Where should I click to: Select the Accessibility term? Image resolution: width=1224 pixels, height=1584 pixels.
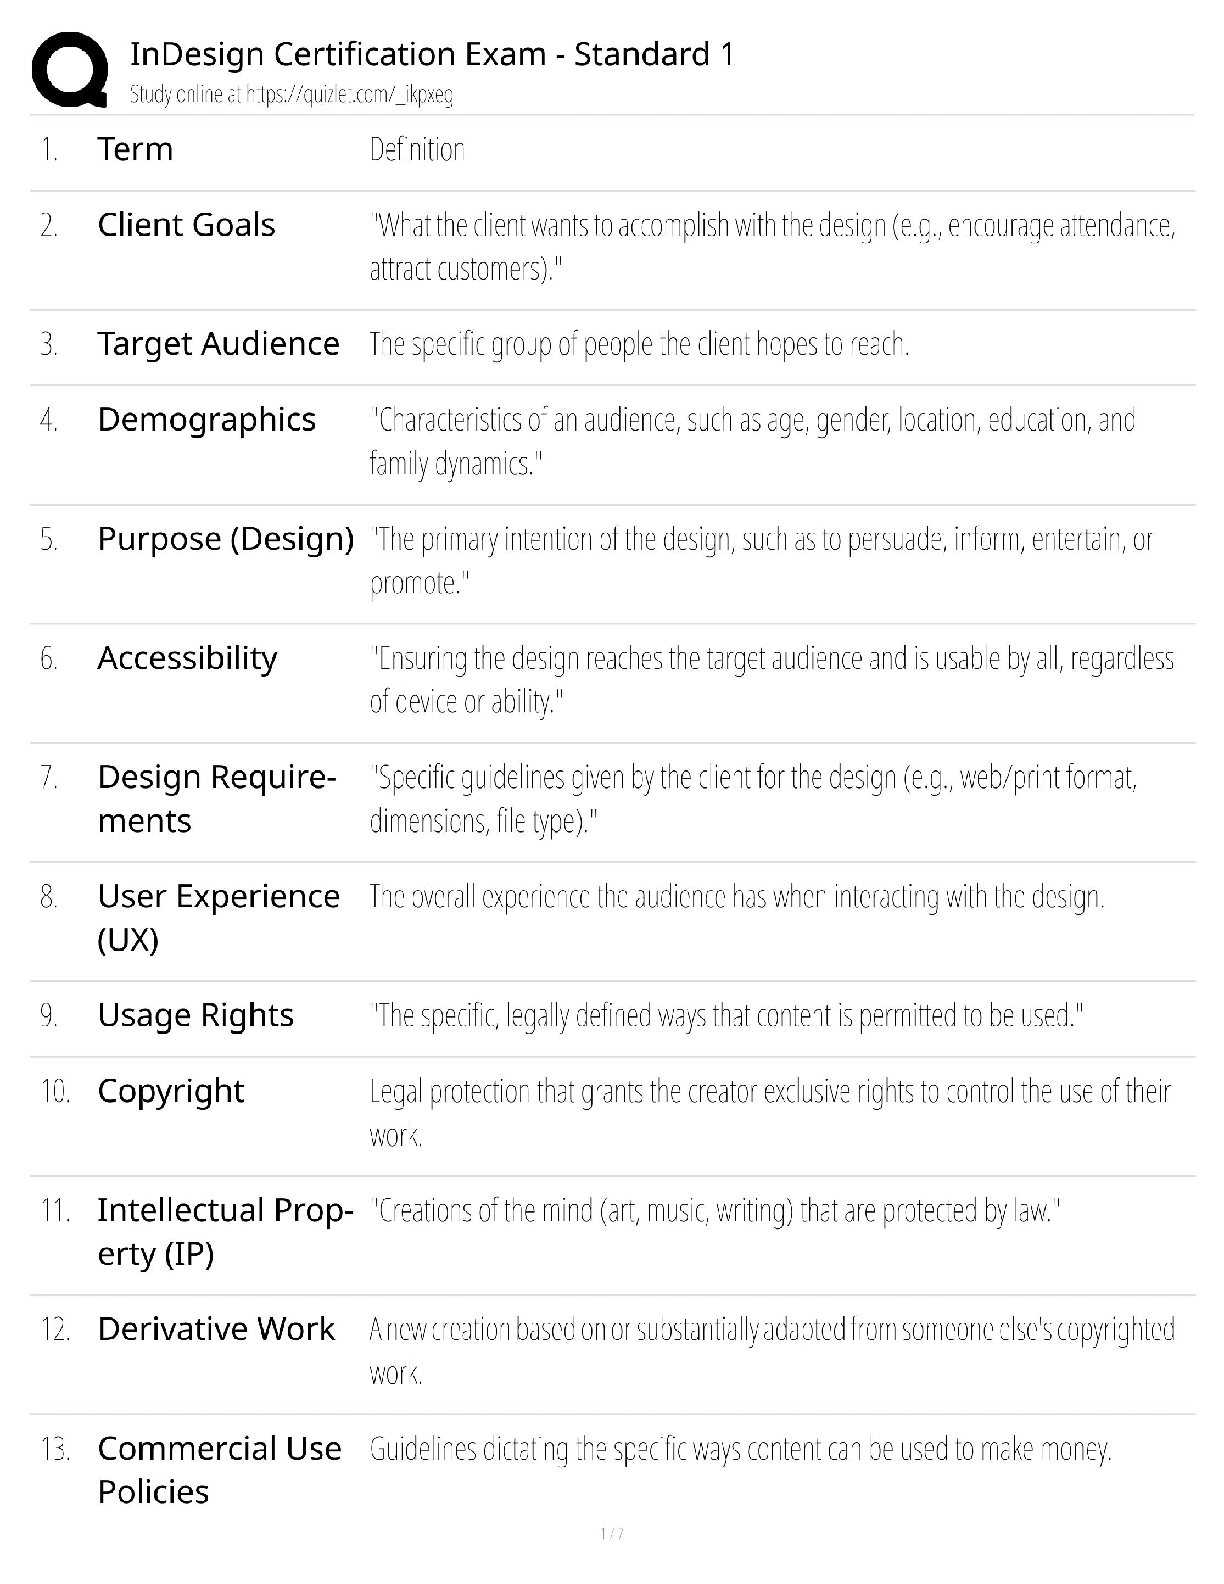pyautogui.click(x=187, y=658)
